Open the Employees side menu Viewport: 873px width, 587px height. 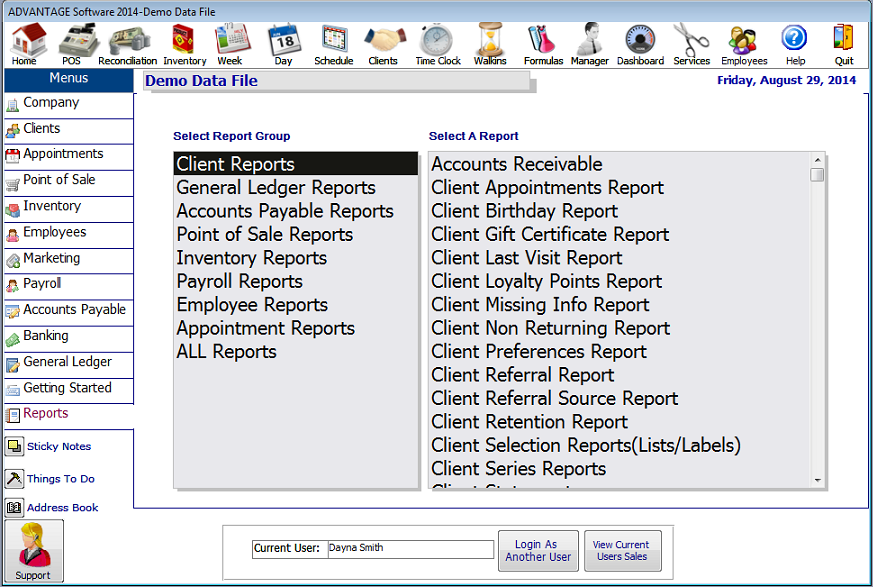[x=68, y=234]
